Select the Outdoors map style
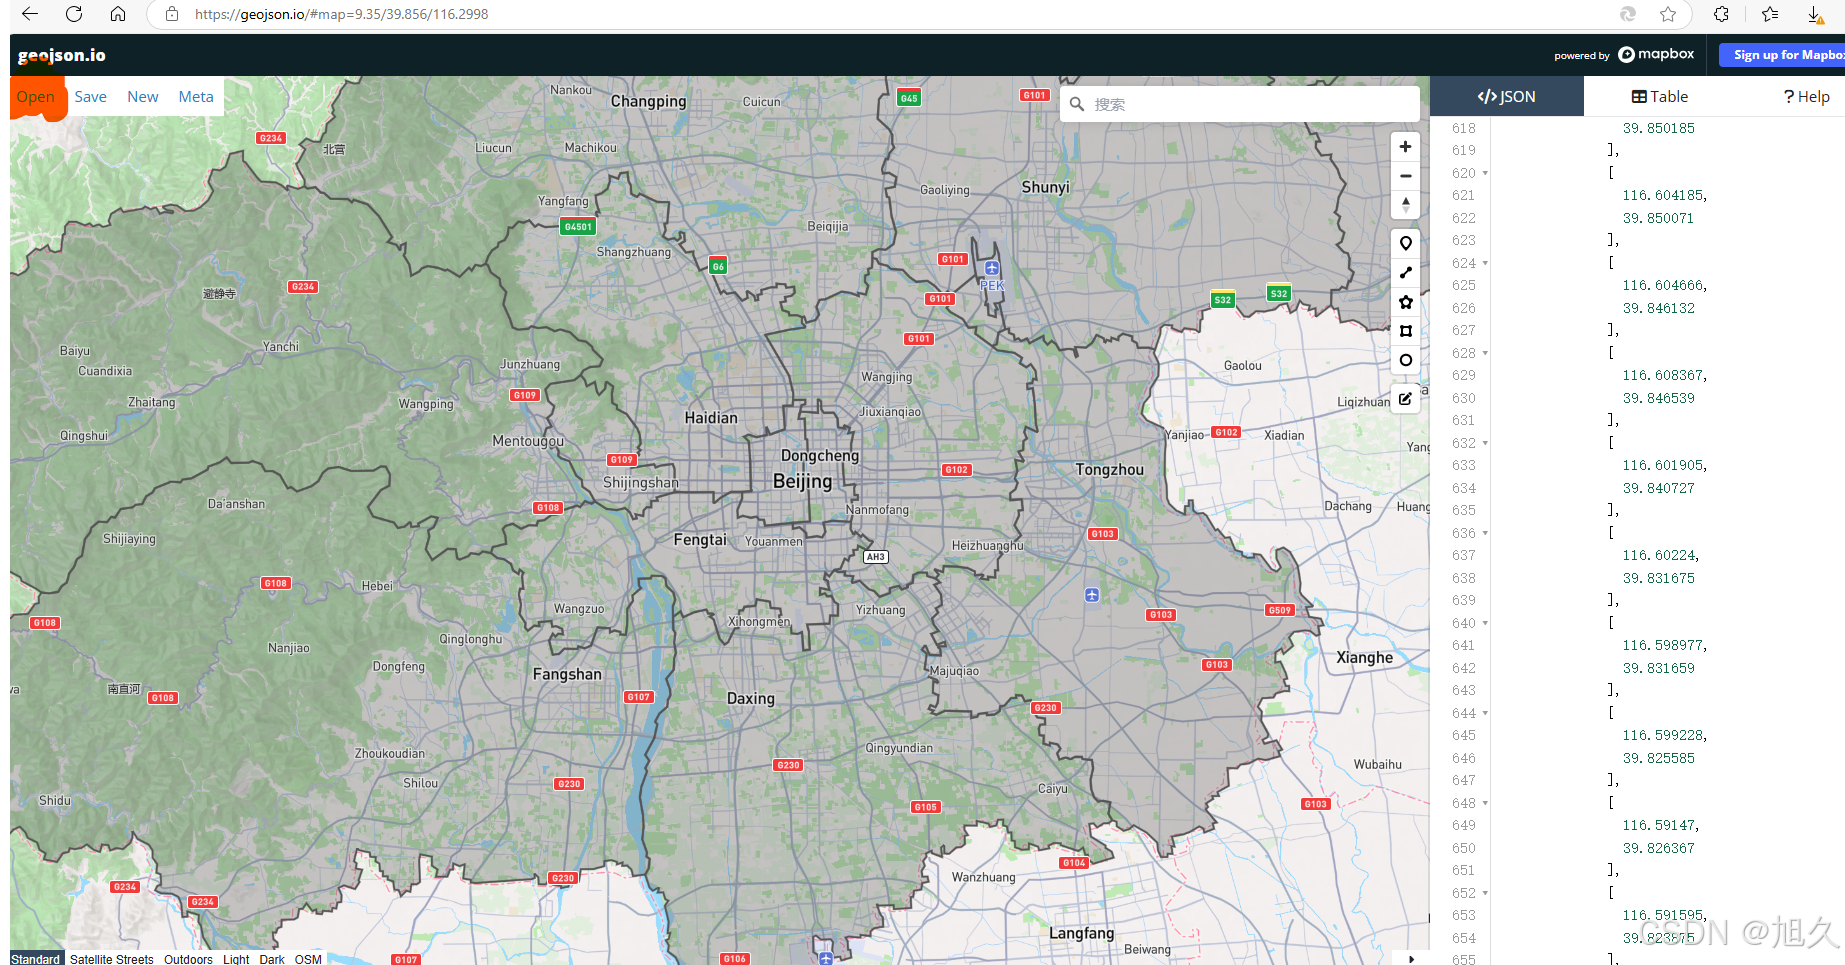 pyautogui.click(x=188, y=959)
